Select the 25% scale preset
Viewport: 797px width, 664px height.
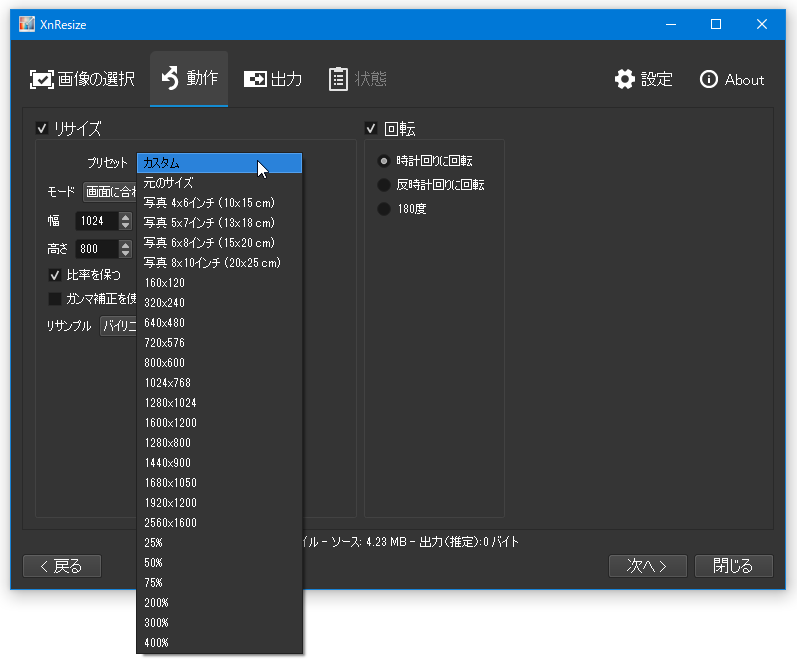[x=219, y=542]
